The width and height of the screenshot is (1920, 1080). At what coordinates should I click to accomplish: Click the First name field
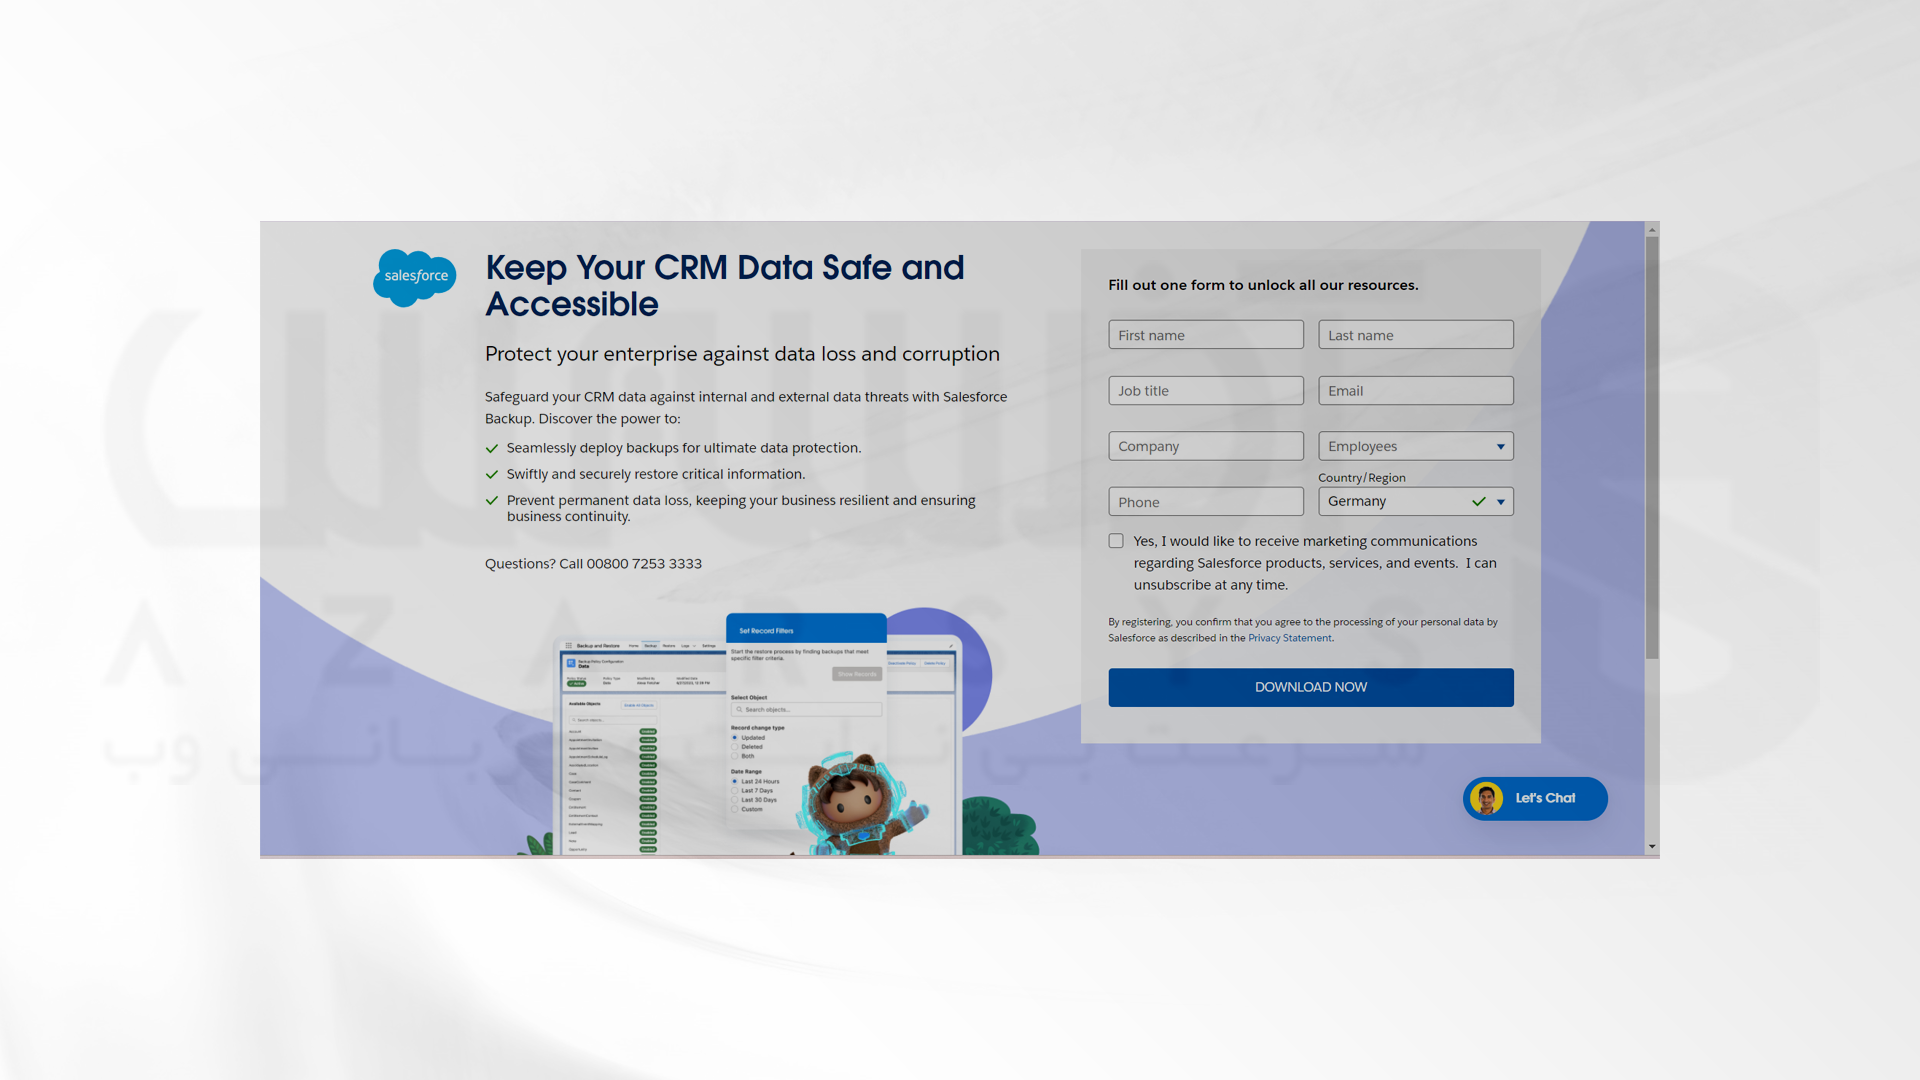tap(1205, 335)
